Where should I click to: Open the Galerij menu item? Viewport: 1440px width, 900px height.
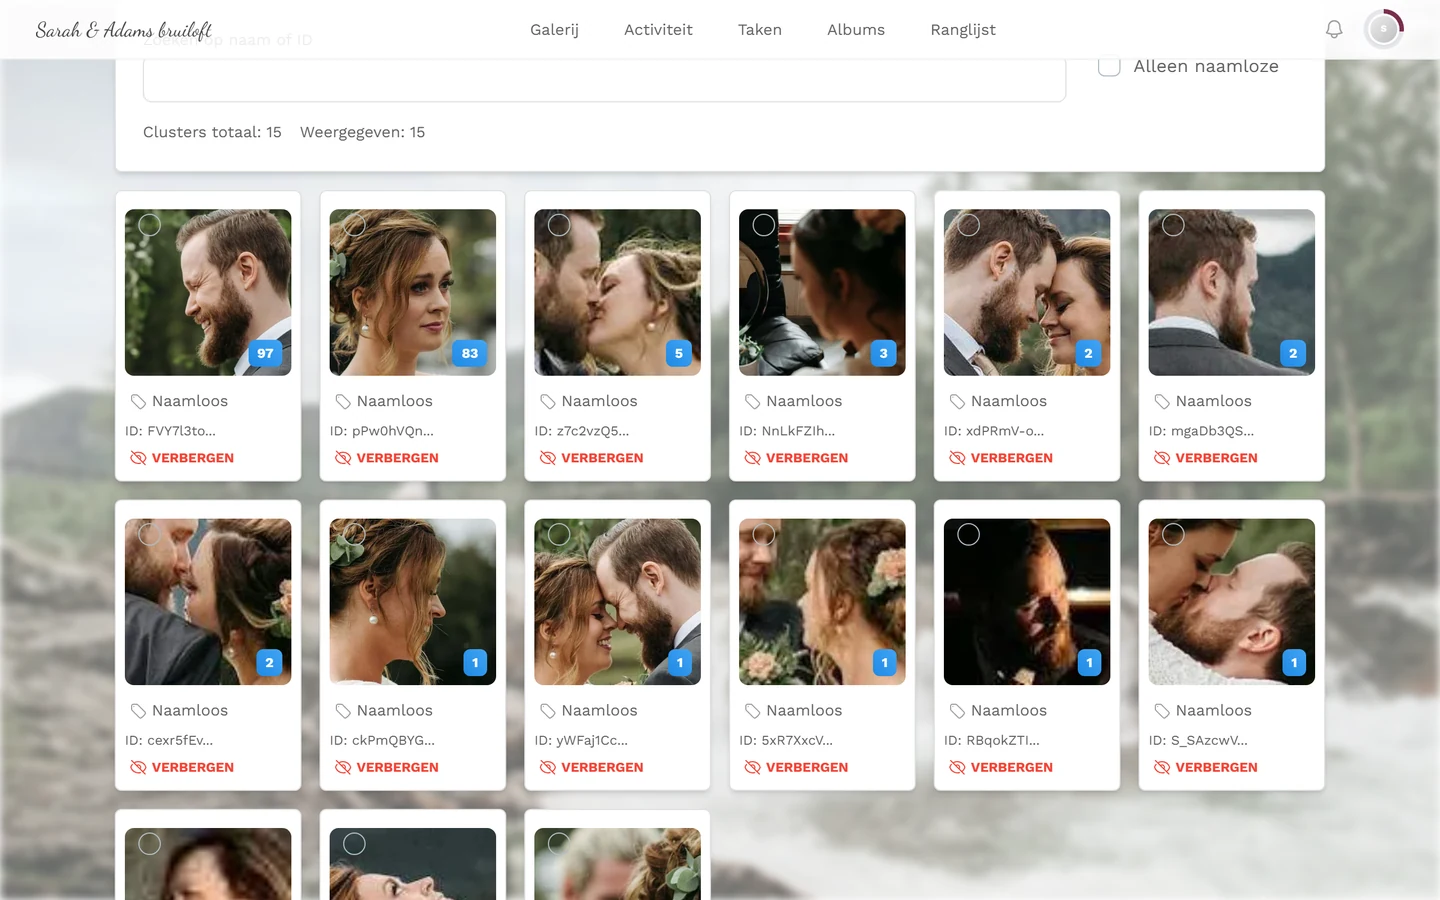[x=554, y=30]
